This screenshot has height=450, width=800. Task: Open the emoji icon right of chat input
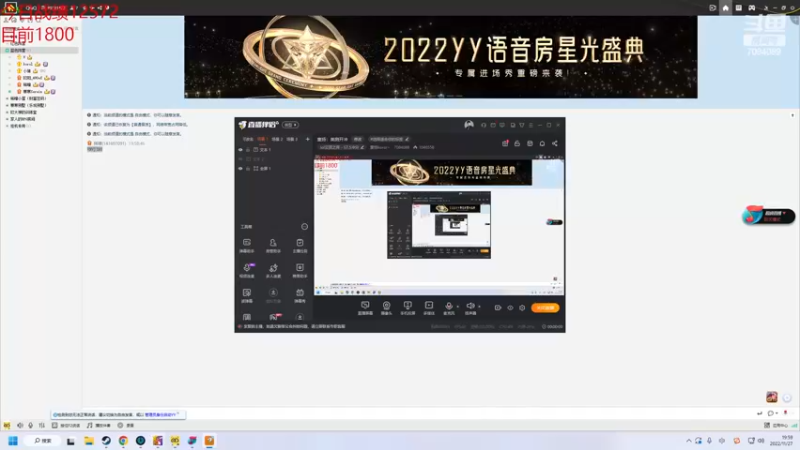point(771,413)
